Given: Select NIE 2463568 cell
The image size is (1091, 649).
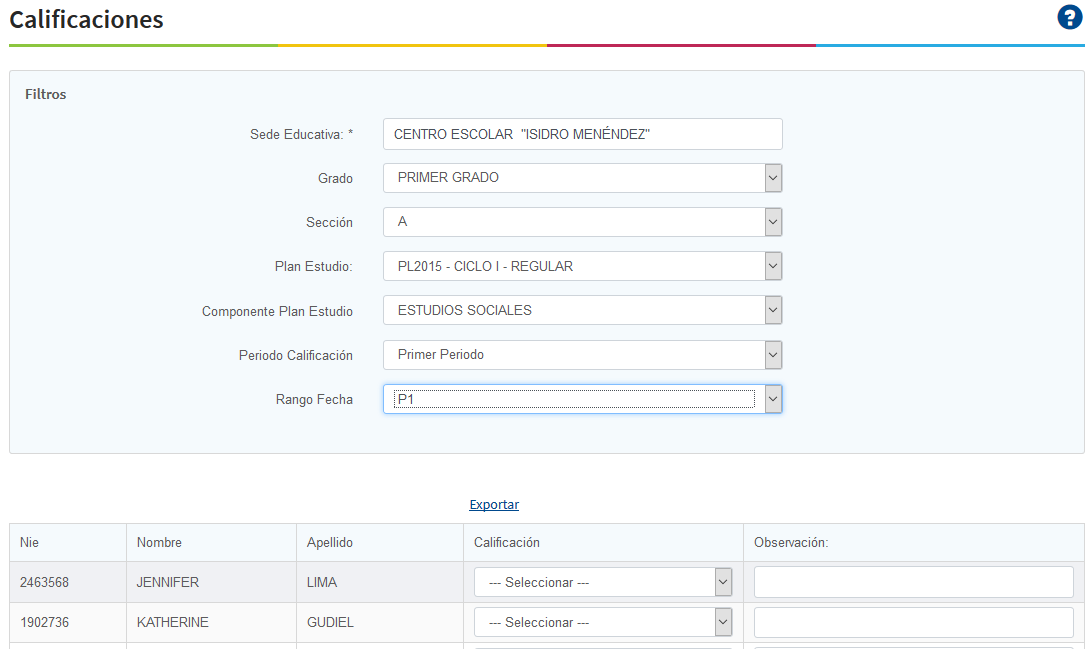Looking at the screenshot, I should [x=45, y=582].
